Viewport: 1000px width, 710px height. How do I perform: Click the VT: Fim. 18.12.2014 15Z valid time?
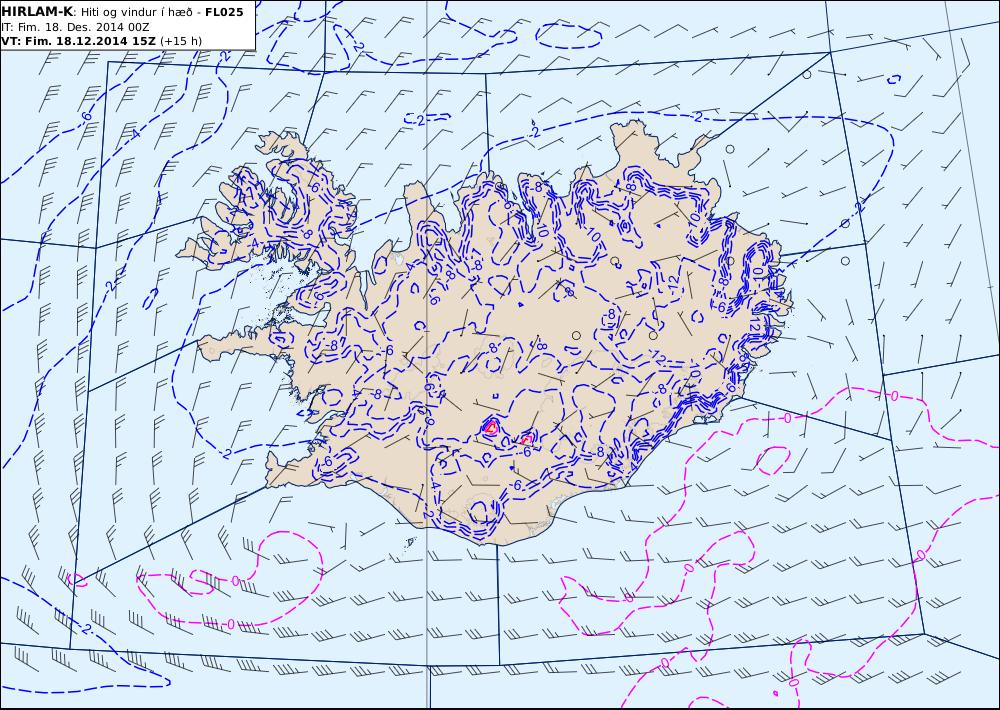pos(79,41)
